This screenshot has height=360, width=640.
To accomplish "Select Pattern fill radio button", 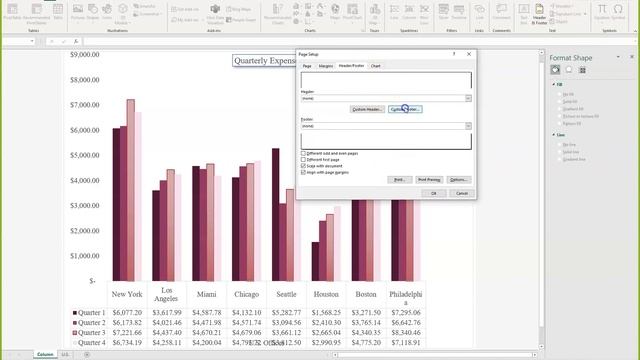I will coord(560,123).
